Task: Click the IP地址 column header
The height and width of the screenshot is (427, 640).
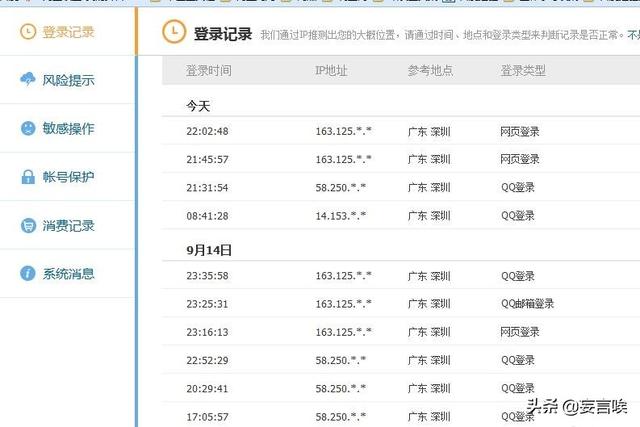Action: (x=331, y=71)
